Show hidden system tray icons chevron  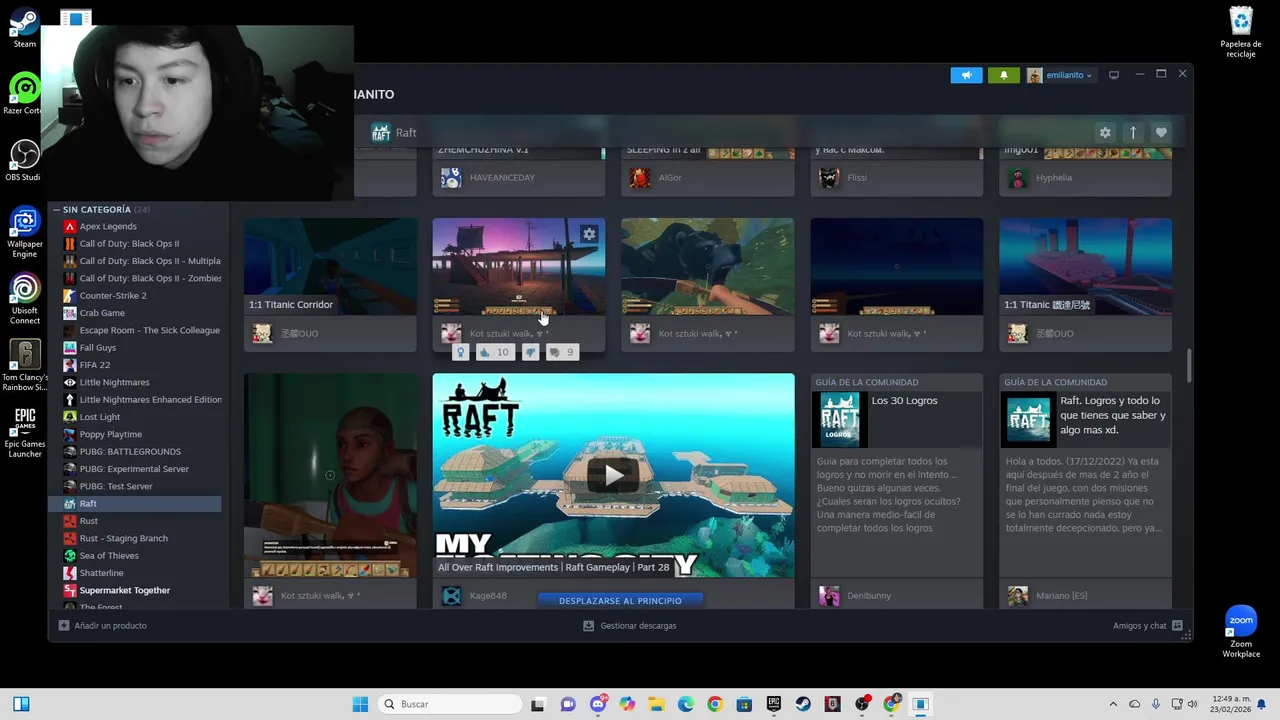click(x=1113, y=704)
